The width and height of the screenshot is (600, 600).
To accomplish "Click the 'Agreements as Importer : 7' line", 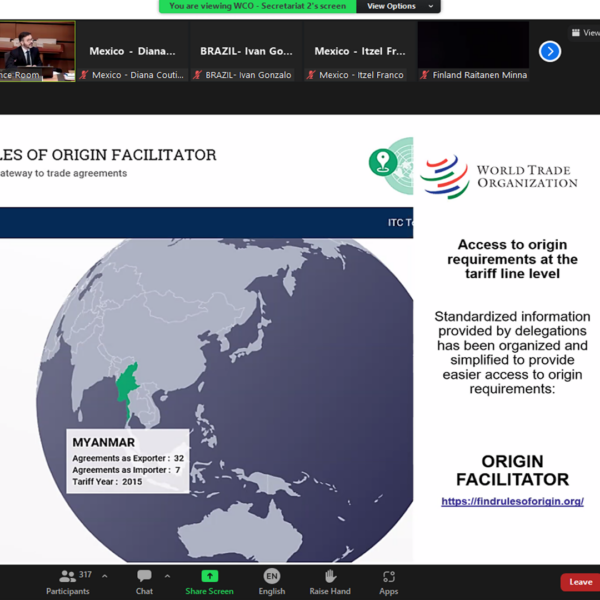I will click(x=126, y=470).
